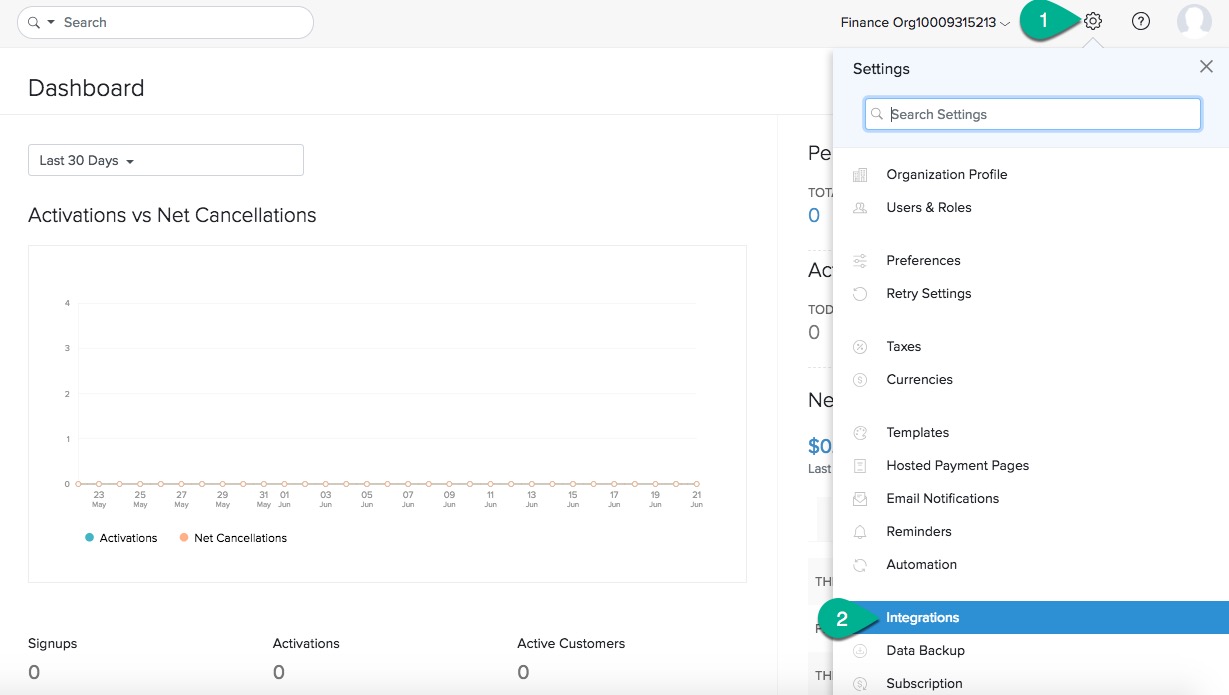Select Integrations in Settings menu
Screen dimensions: 1229x695
tap(922, 618)
